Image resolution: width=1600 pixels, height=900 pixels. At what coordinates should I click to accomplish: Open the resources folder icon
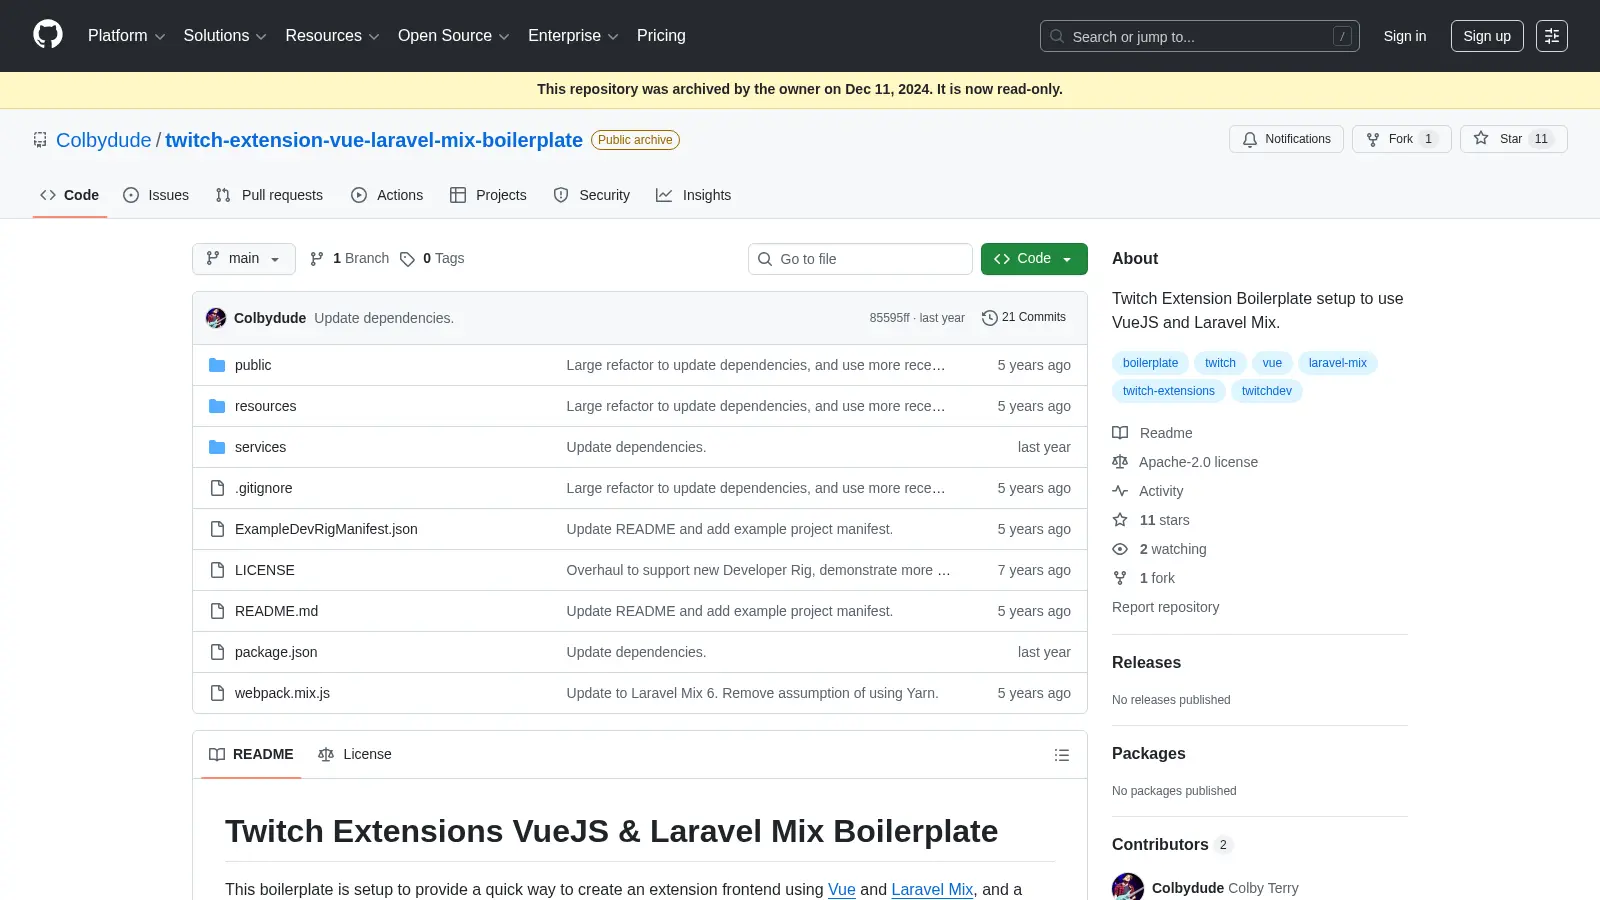(217, 406)
